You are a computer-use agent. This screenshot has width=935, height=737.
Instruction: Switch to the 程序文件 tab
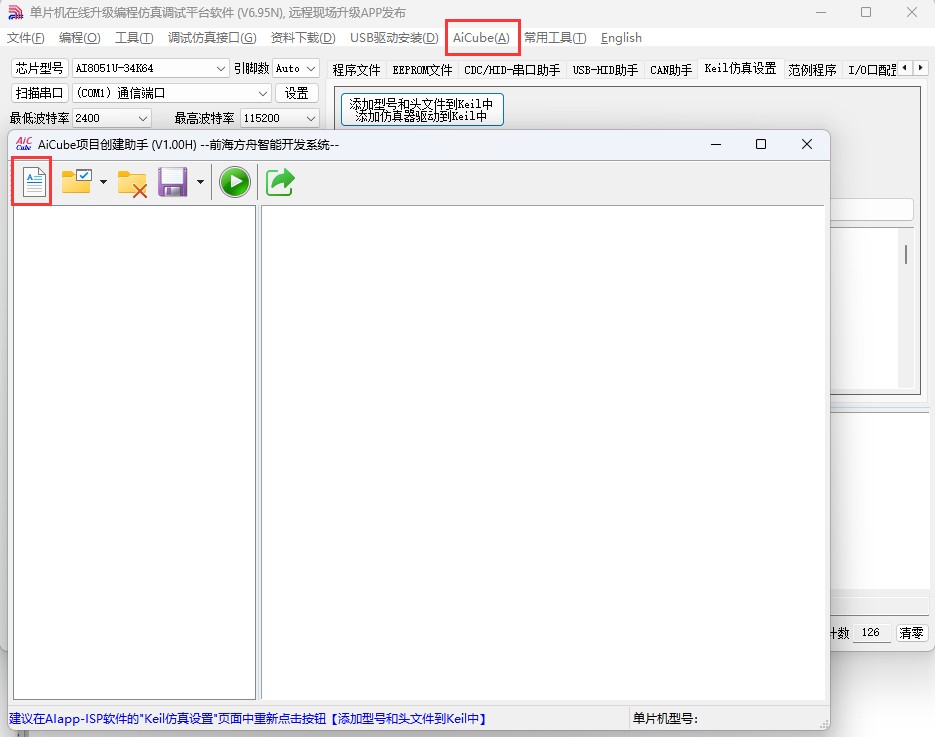click(357, 70)
